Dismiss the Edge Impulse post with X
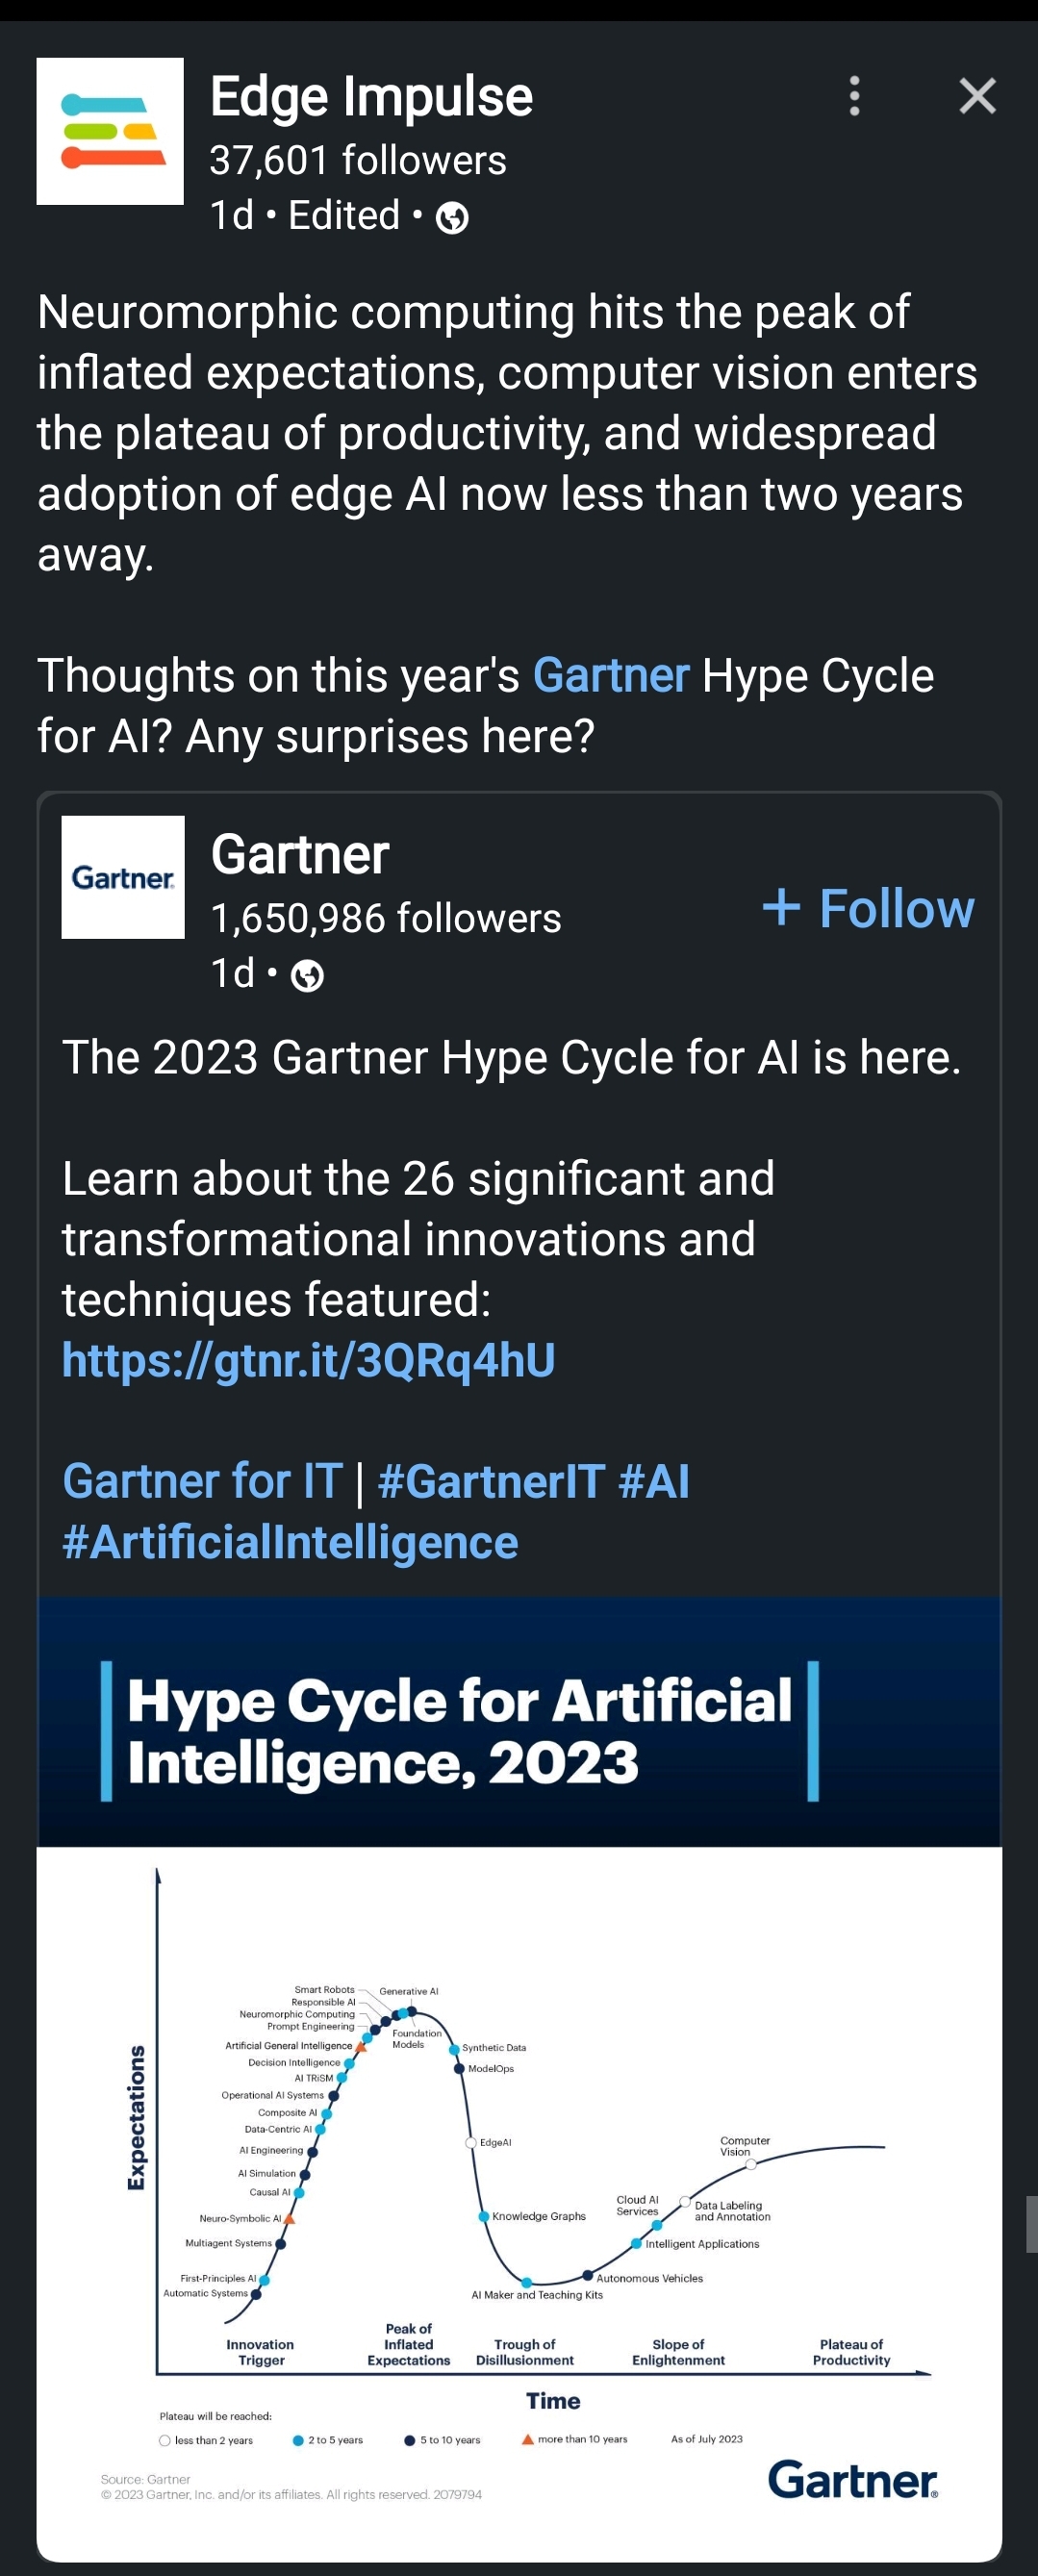 (977, 96)
